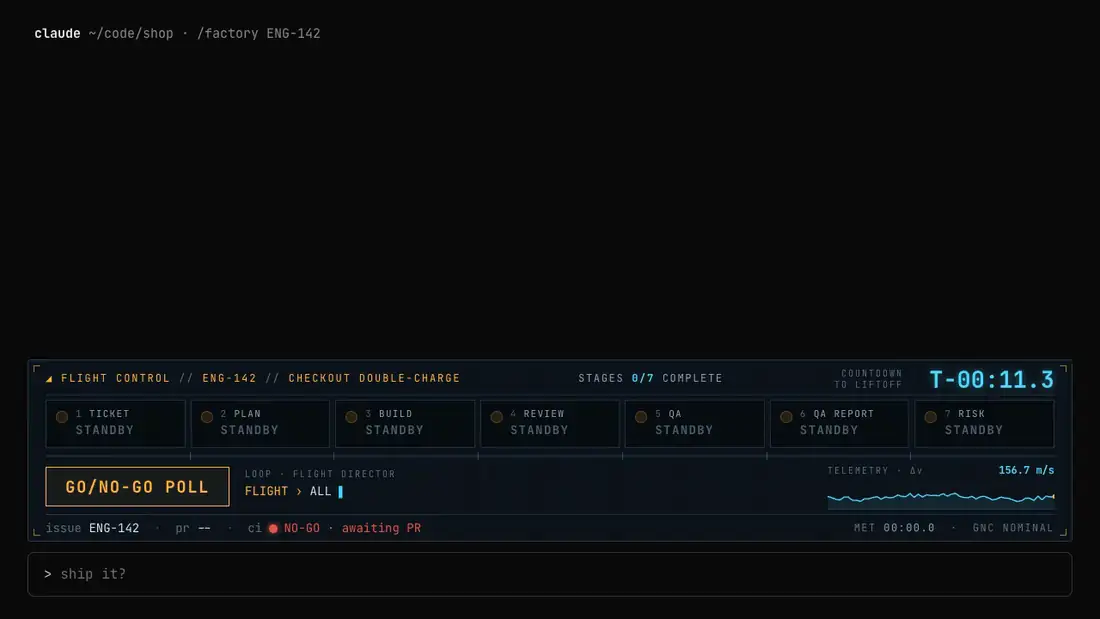This screenshot has height=619, width=1100.
Task: Click the 'FLIGHT › ALL' loop line
Action: 288,491
